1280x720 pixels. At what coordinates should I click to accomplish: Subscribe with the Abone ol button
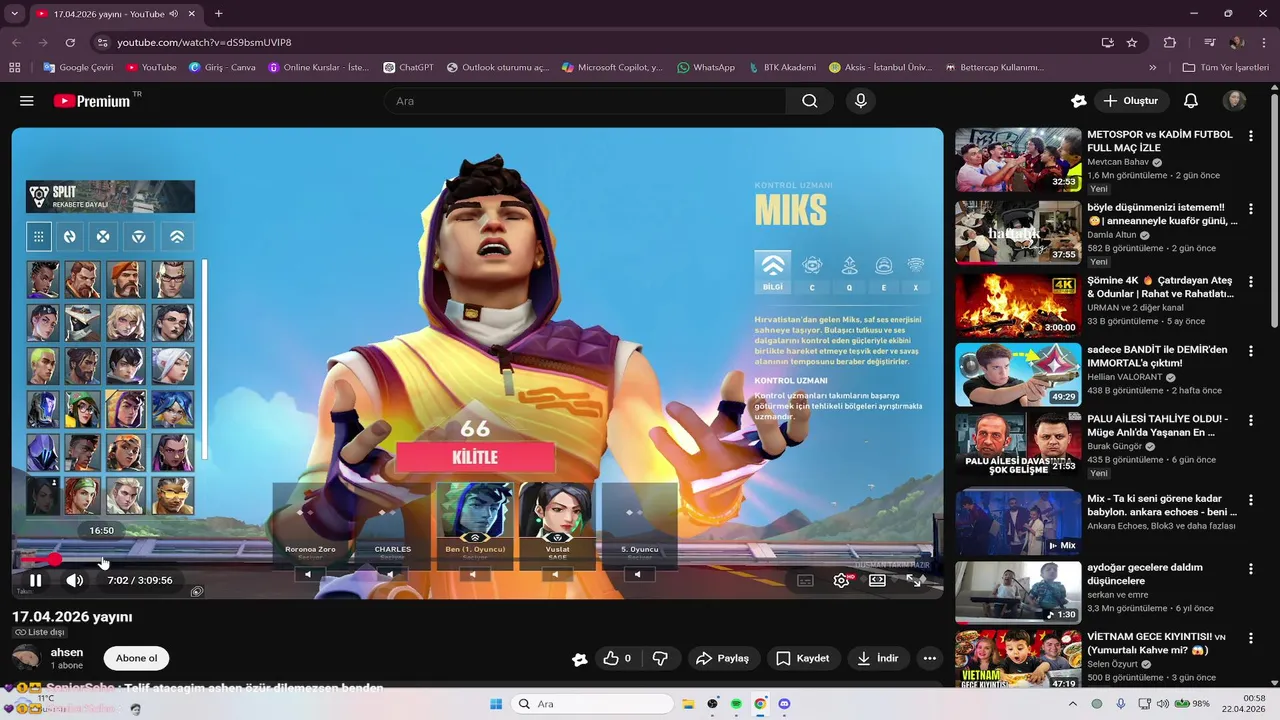(137, 658)
